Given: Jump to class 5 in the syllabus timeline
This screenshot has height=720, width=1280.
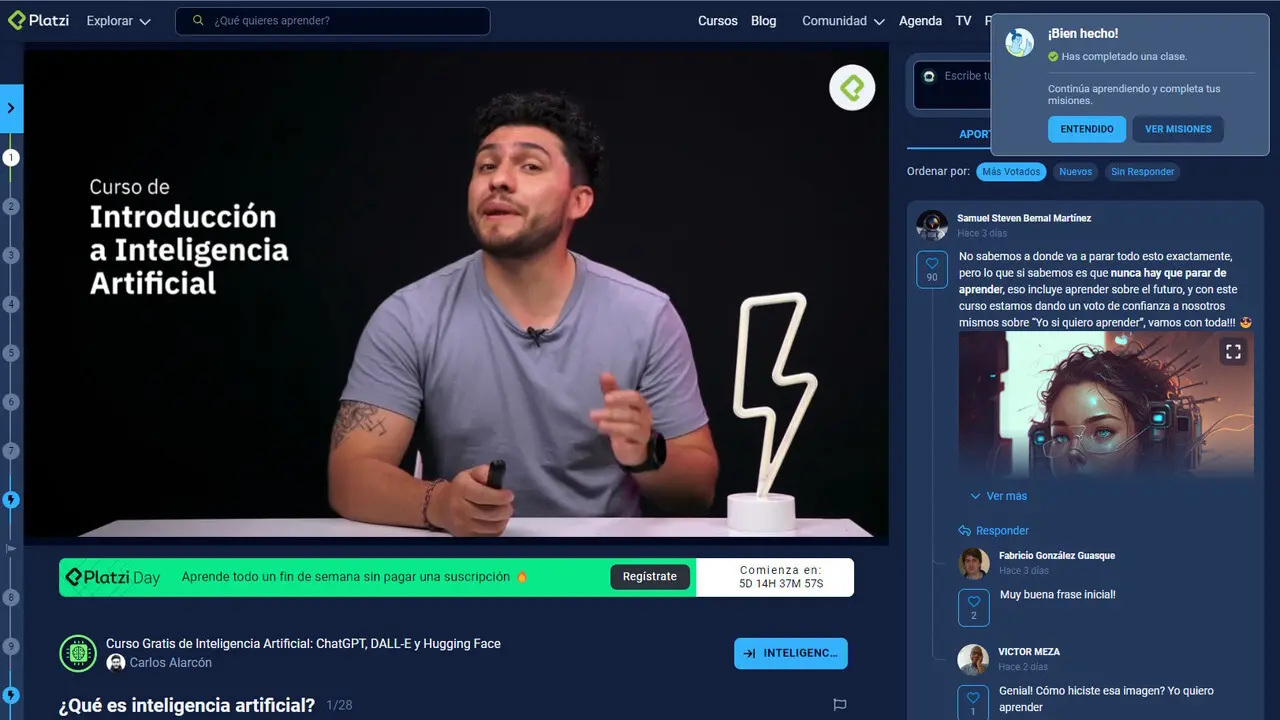Looking at the screenshot, I should click(11, 353).
